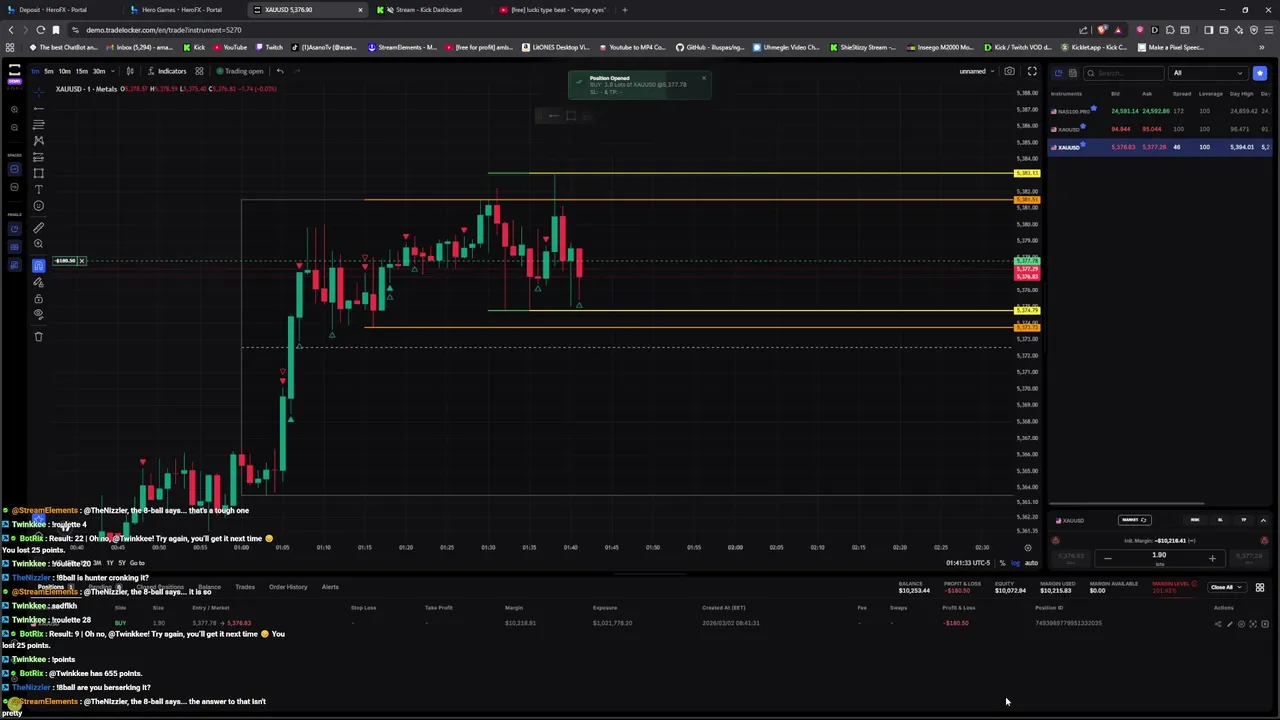This screenshot has width=1280, height=720.
Task: Open the Alerts tab
Action: click(330, 587)
